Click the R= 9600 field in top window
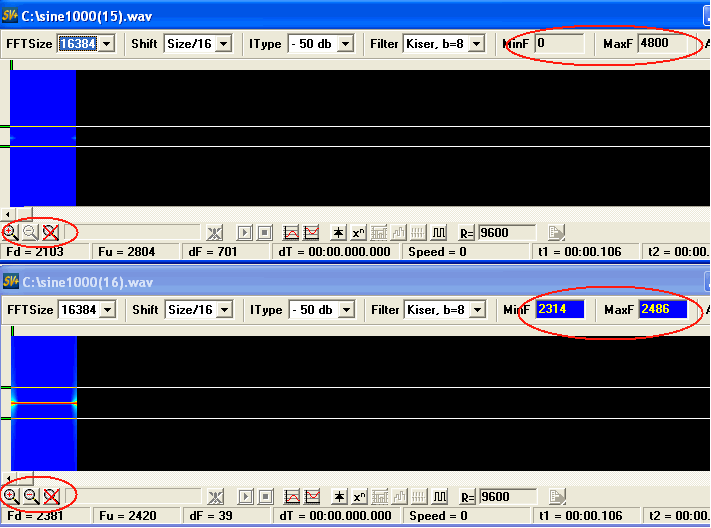711x528 pixels. (x=506, y=232)
